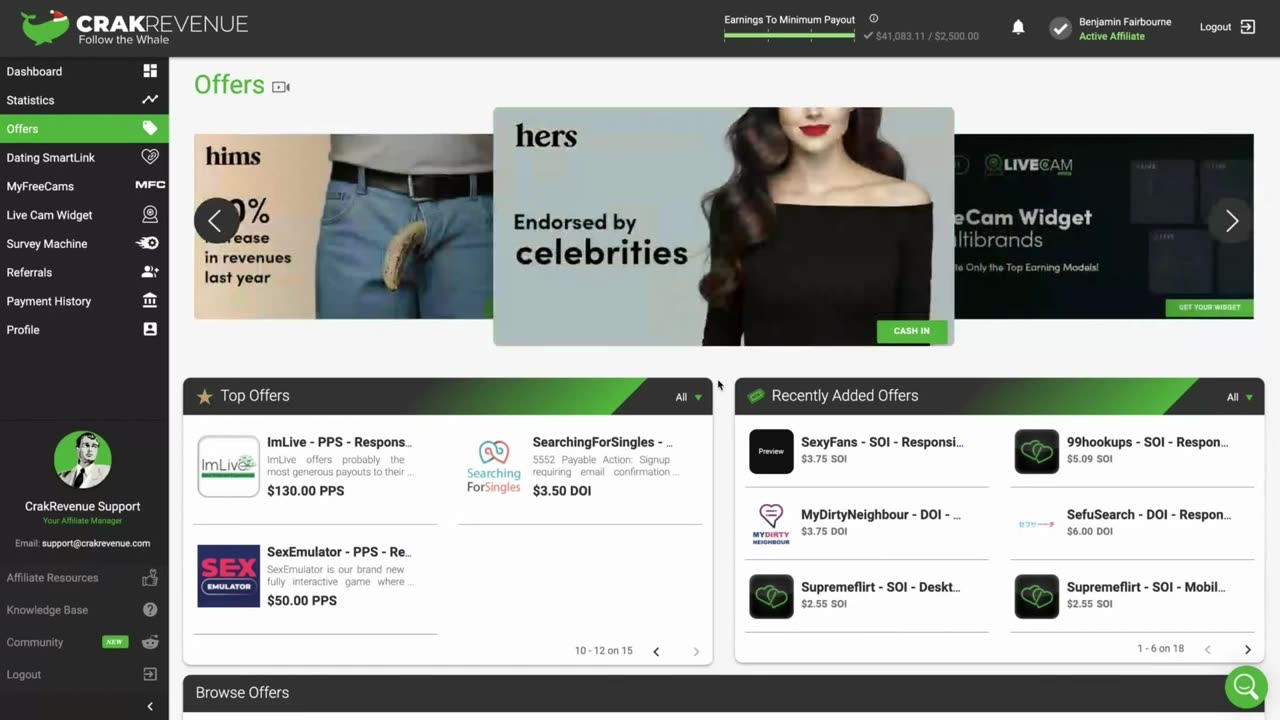Expand Recently Added Offers All dropdown
This screenshot has height=720, width=1280.
pyautogui.click(x=1240, y=397)
